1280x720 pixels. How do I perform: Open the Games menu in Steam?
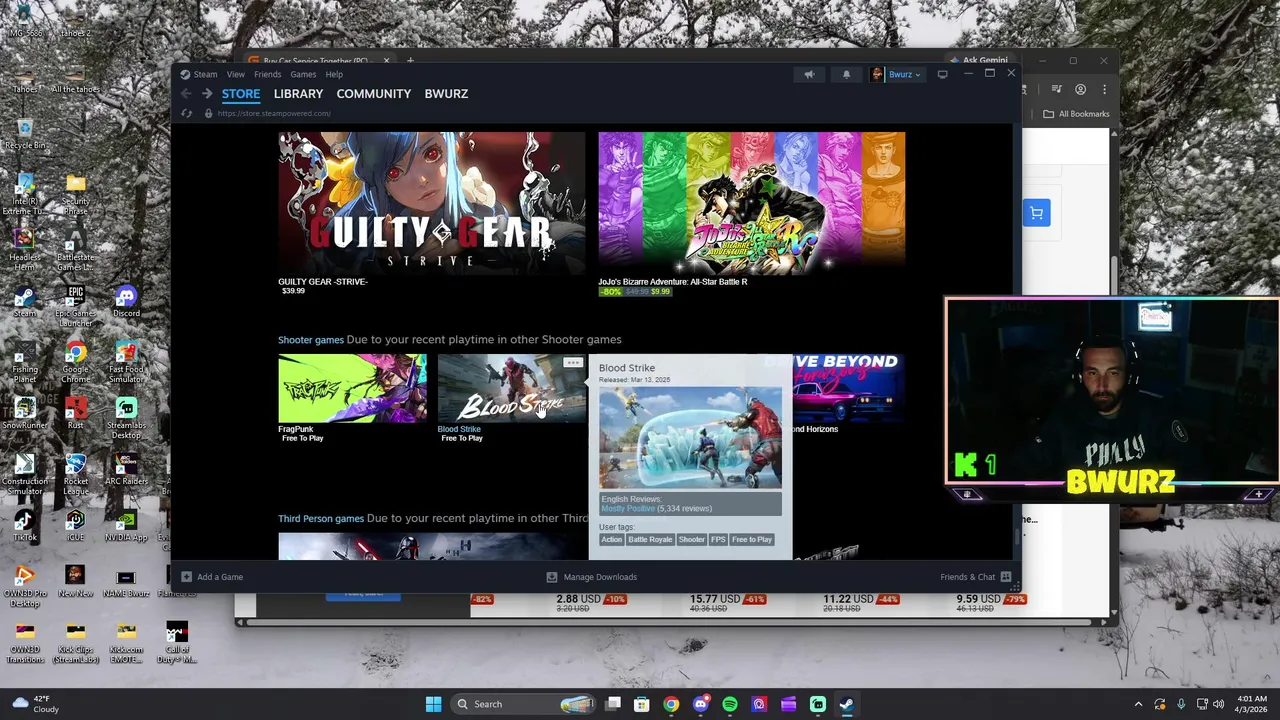tap(303, 74)
